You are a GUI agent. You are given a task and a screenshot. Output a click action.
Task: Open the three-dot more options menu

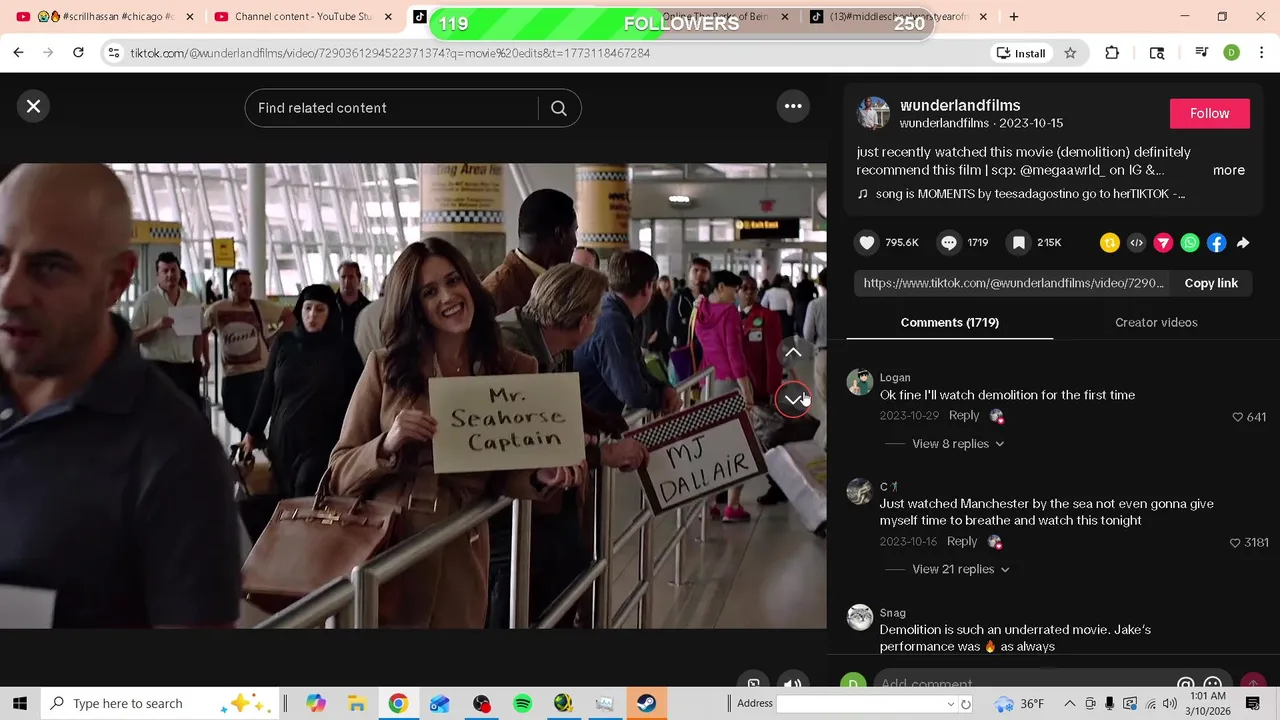click(x=793, y=106)
